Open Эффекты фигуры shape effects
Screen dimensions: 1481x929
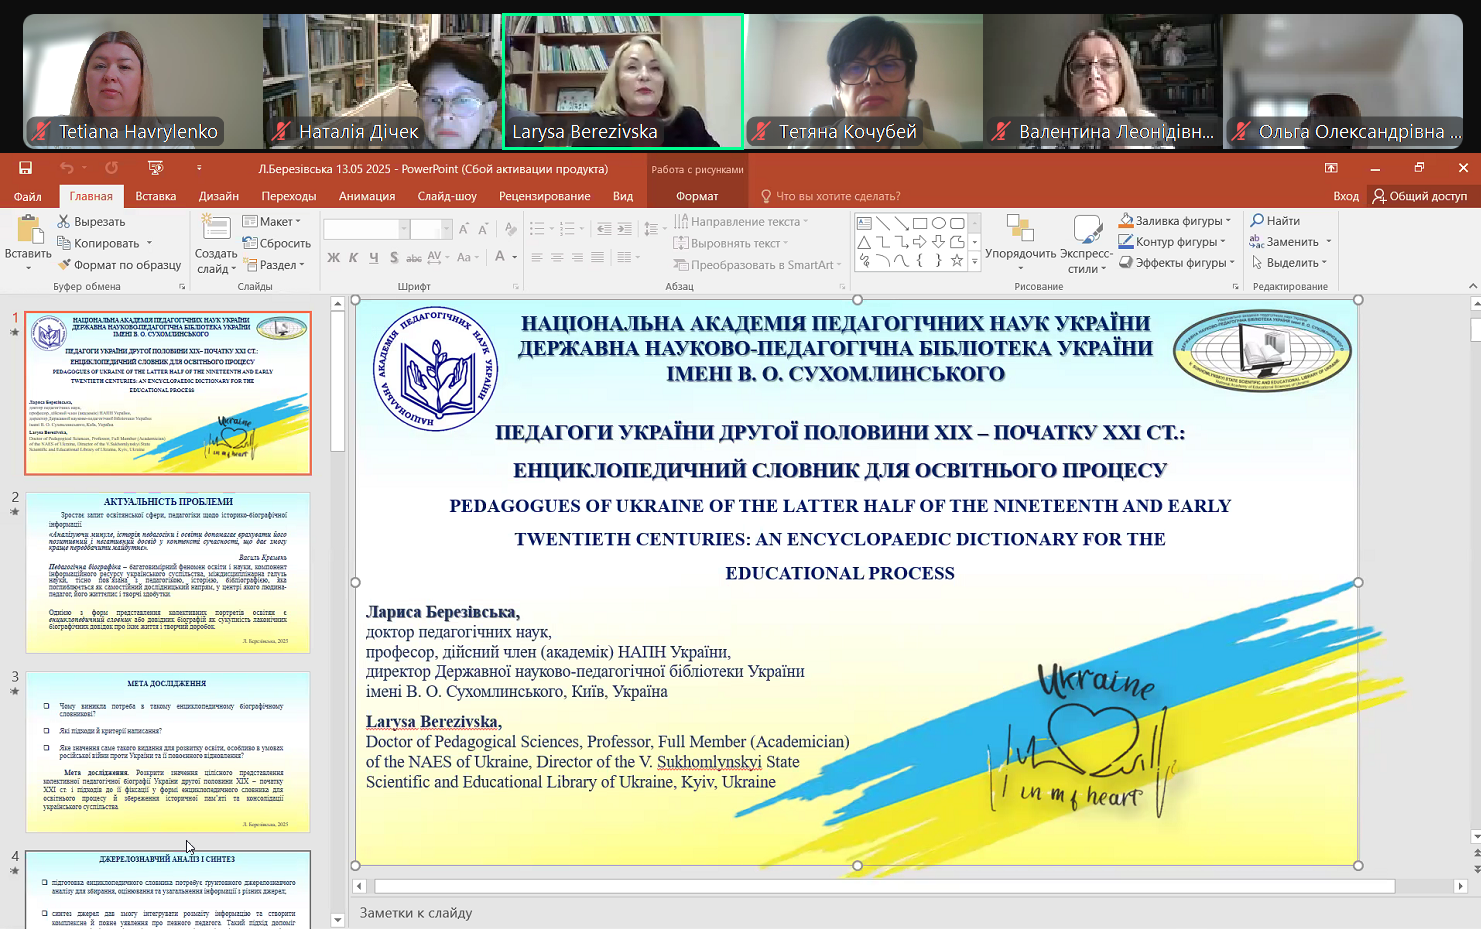click(x=1178, y=263)
